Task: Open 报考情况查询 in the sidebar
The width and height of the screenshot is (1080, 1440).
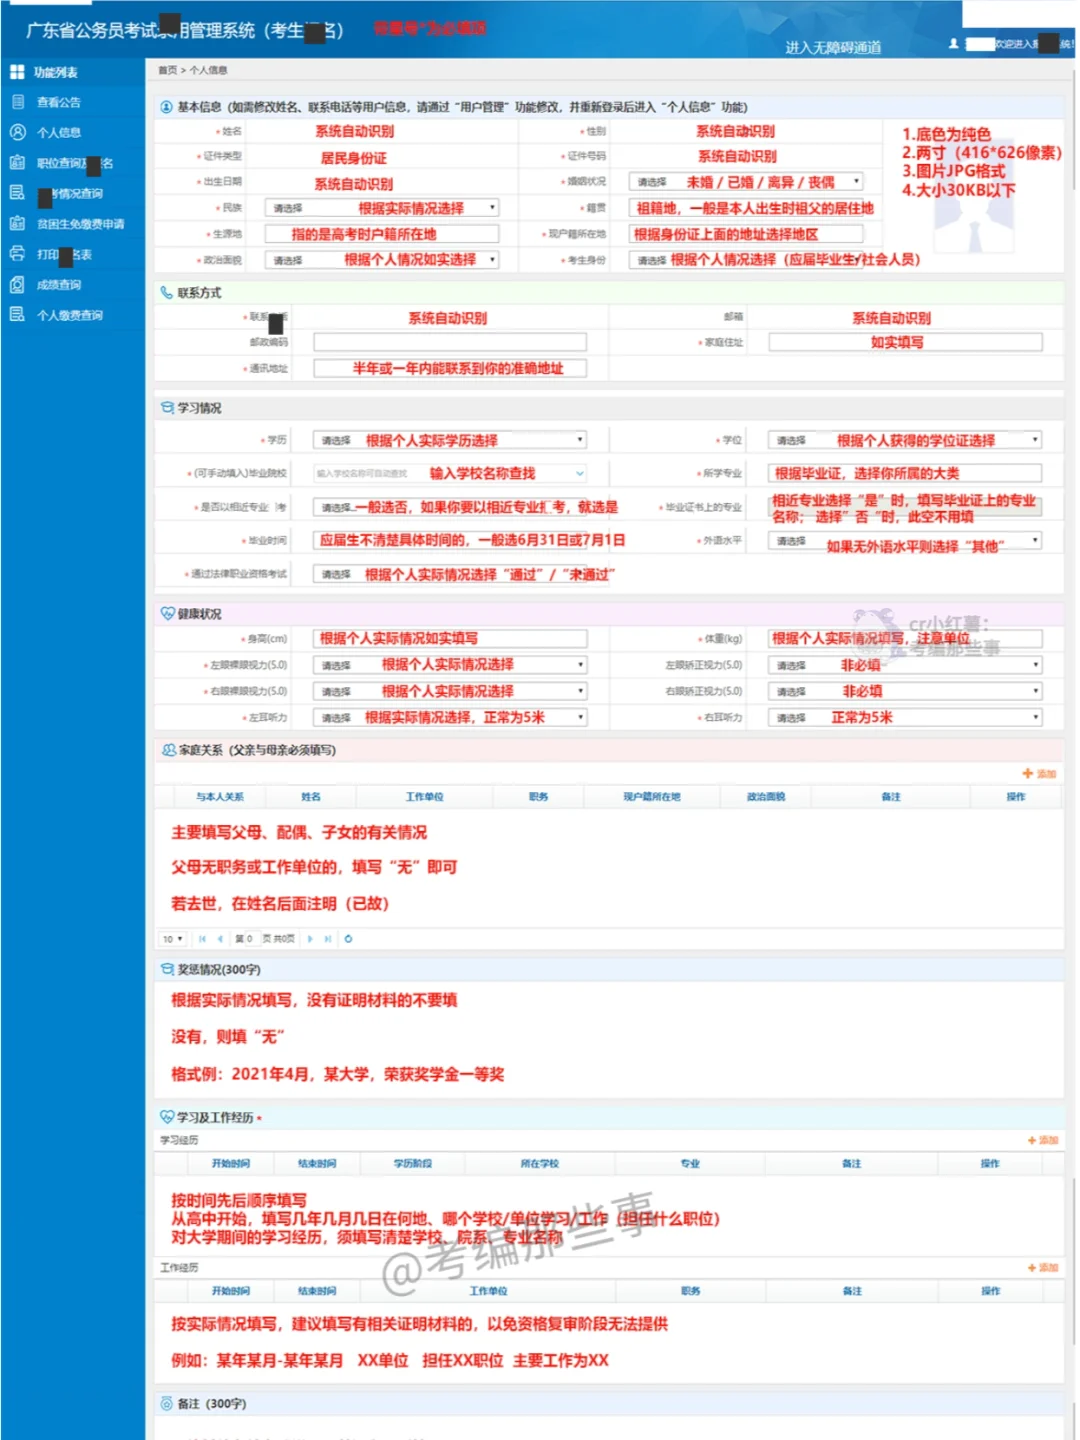Action: click(70, 194)
